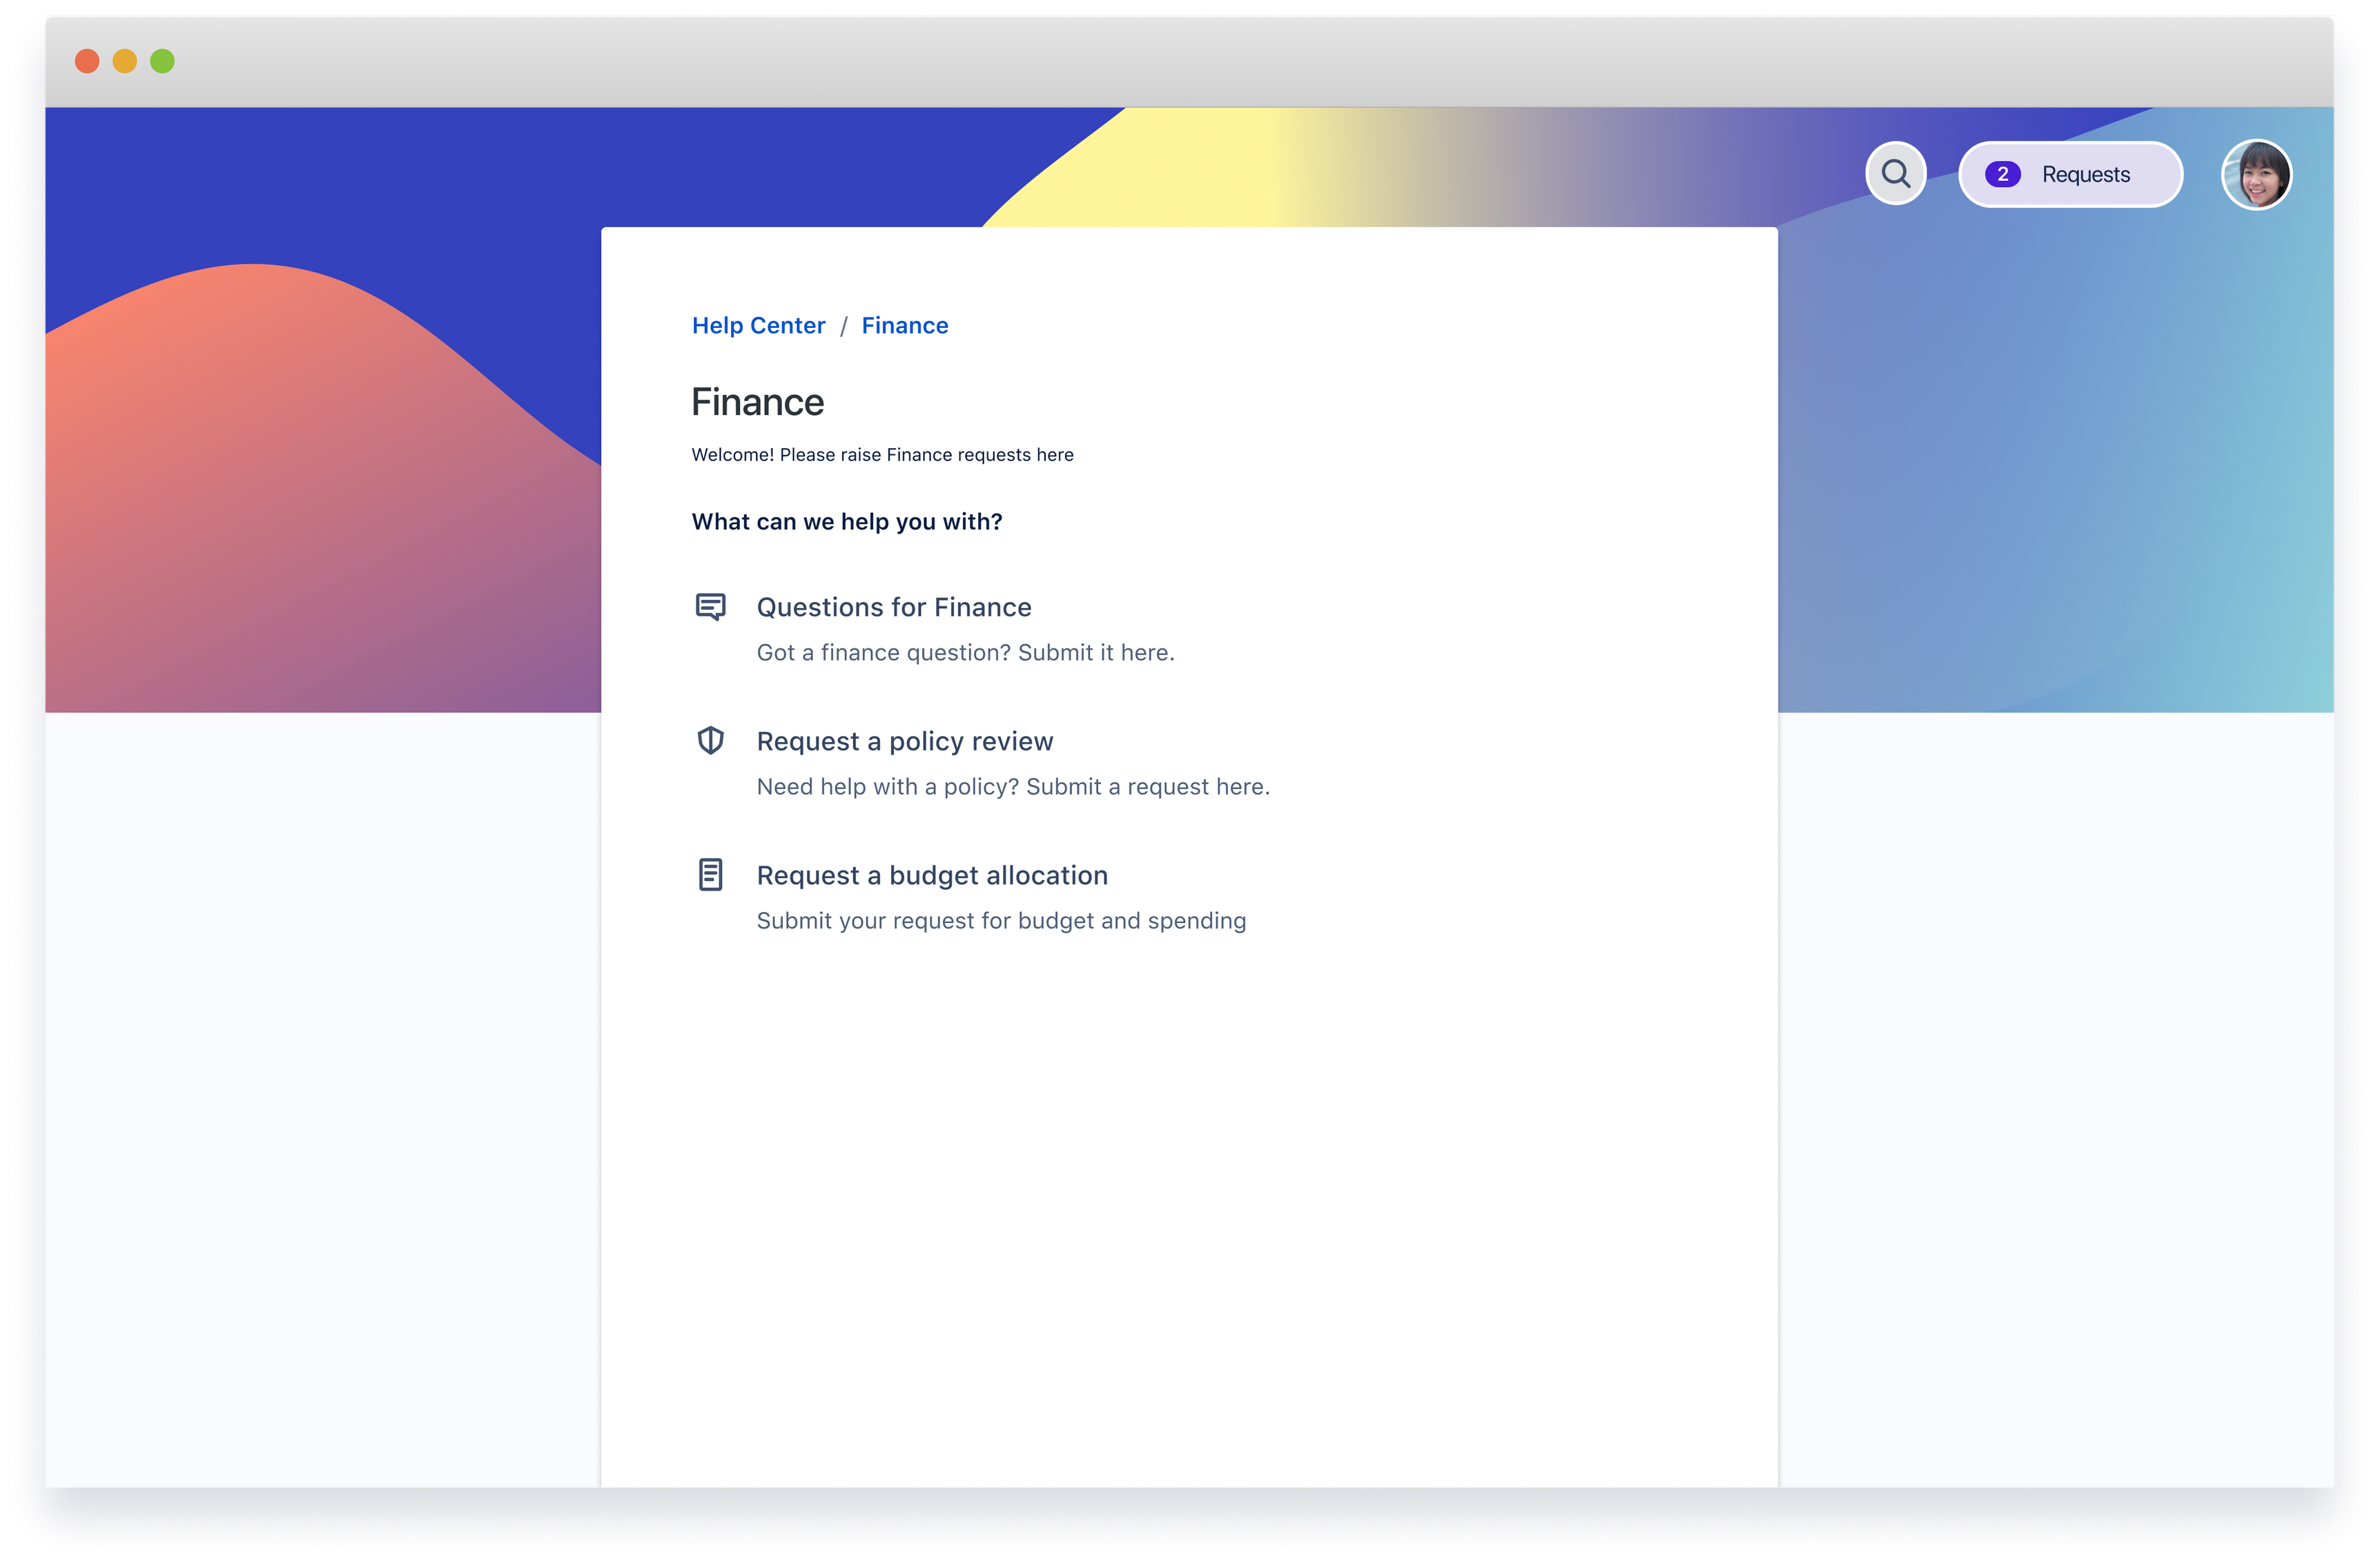Navigate back via the Help Center breadcrumb
This screenshot has height=1563, width=2380.
(758, 325)
